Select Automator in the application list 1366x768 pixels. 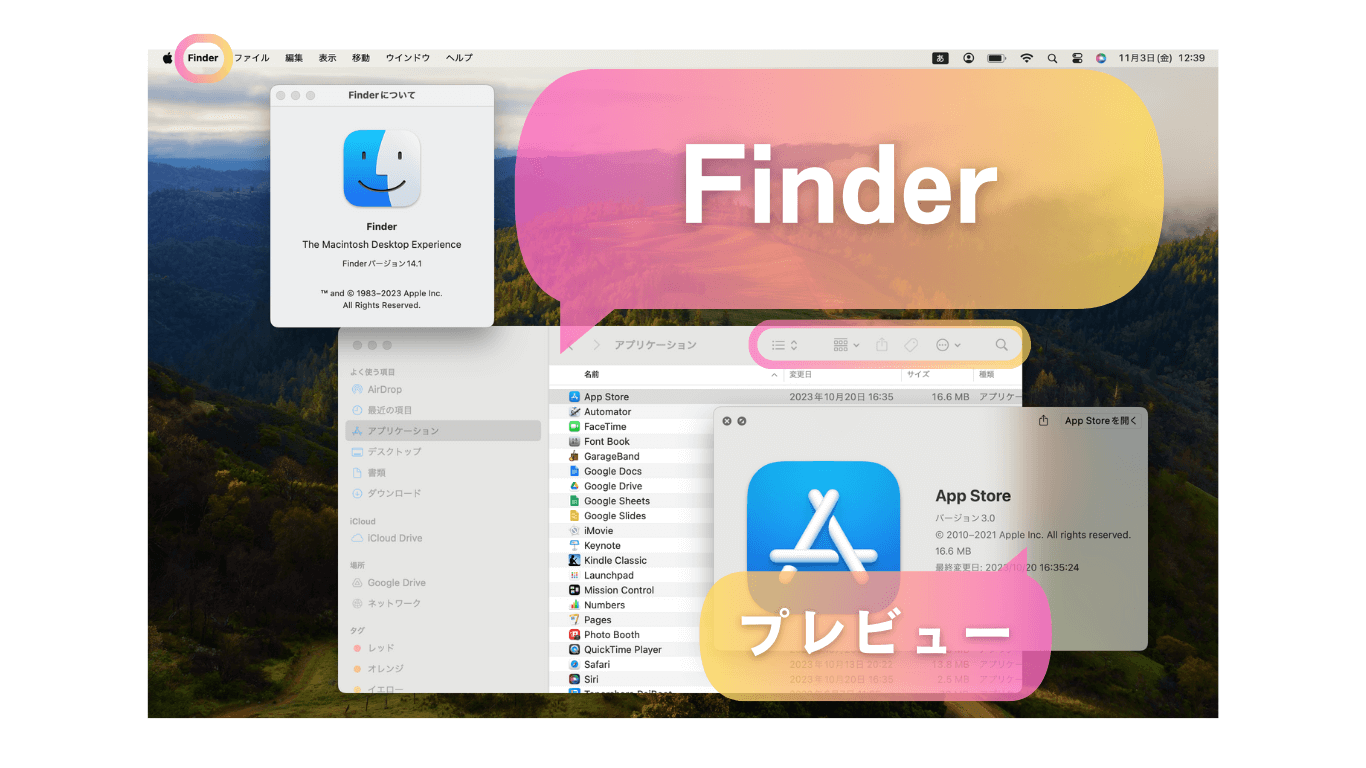click(607, 412)
